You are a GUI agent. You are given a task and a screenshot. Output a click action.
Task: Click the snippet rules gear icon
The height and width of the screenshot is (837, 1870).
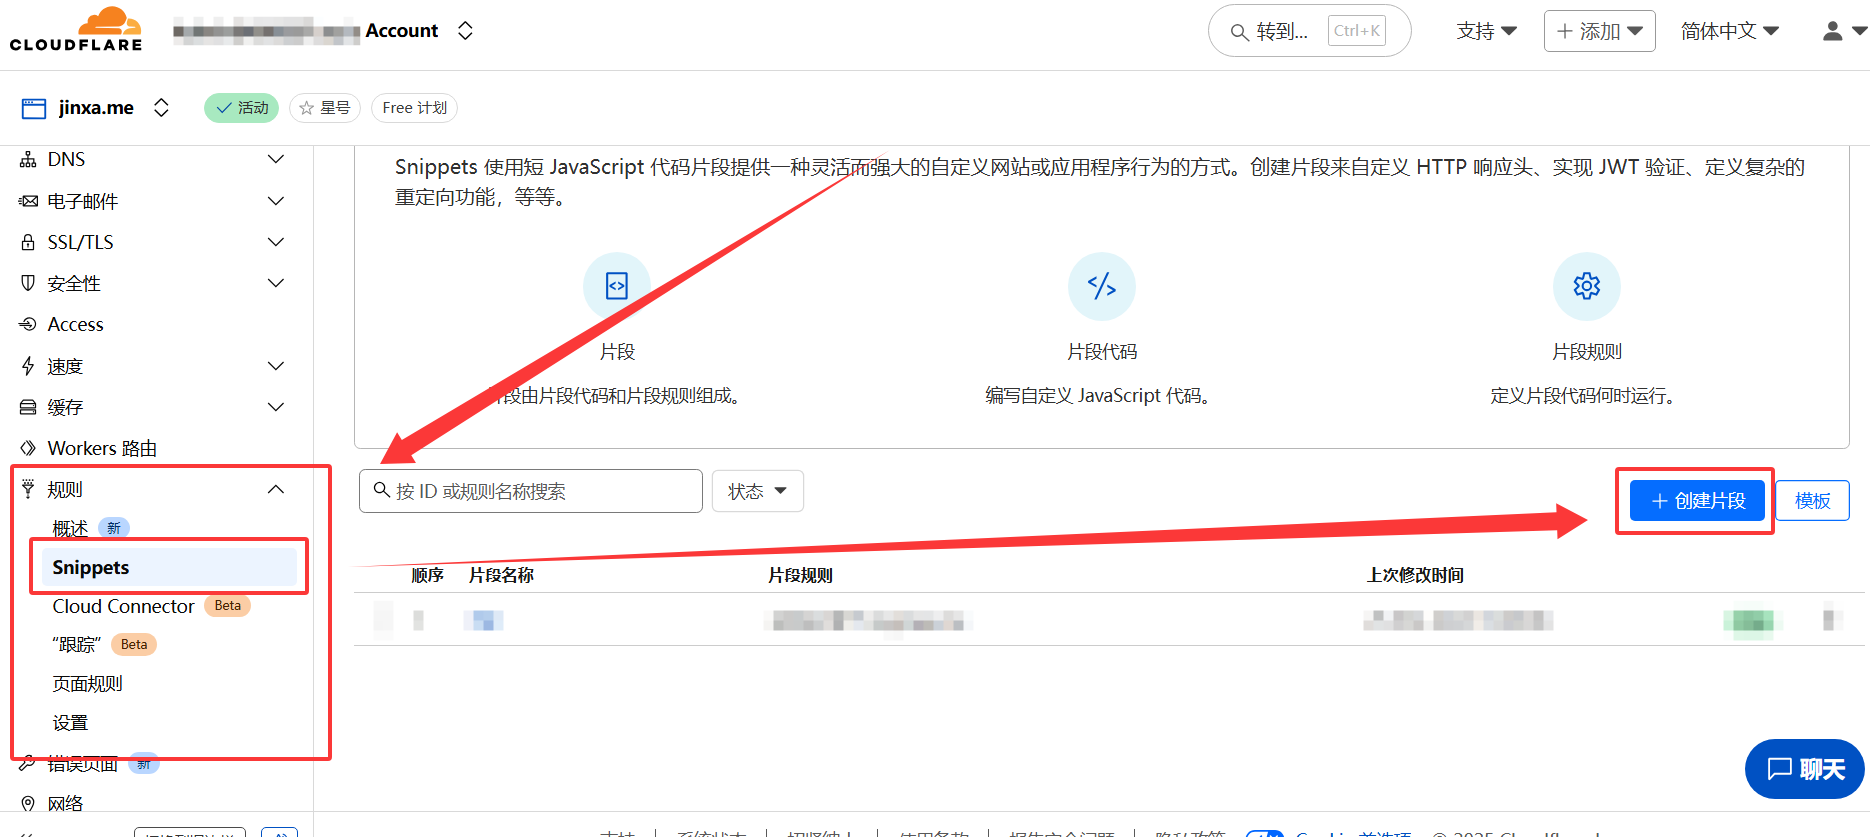pos(1586,286)
